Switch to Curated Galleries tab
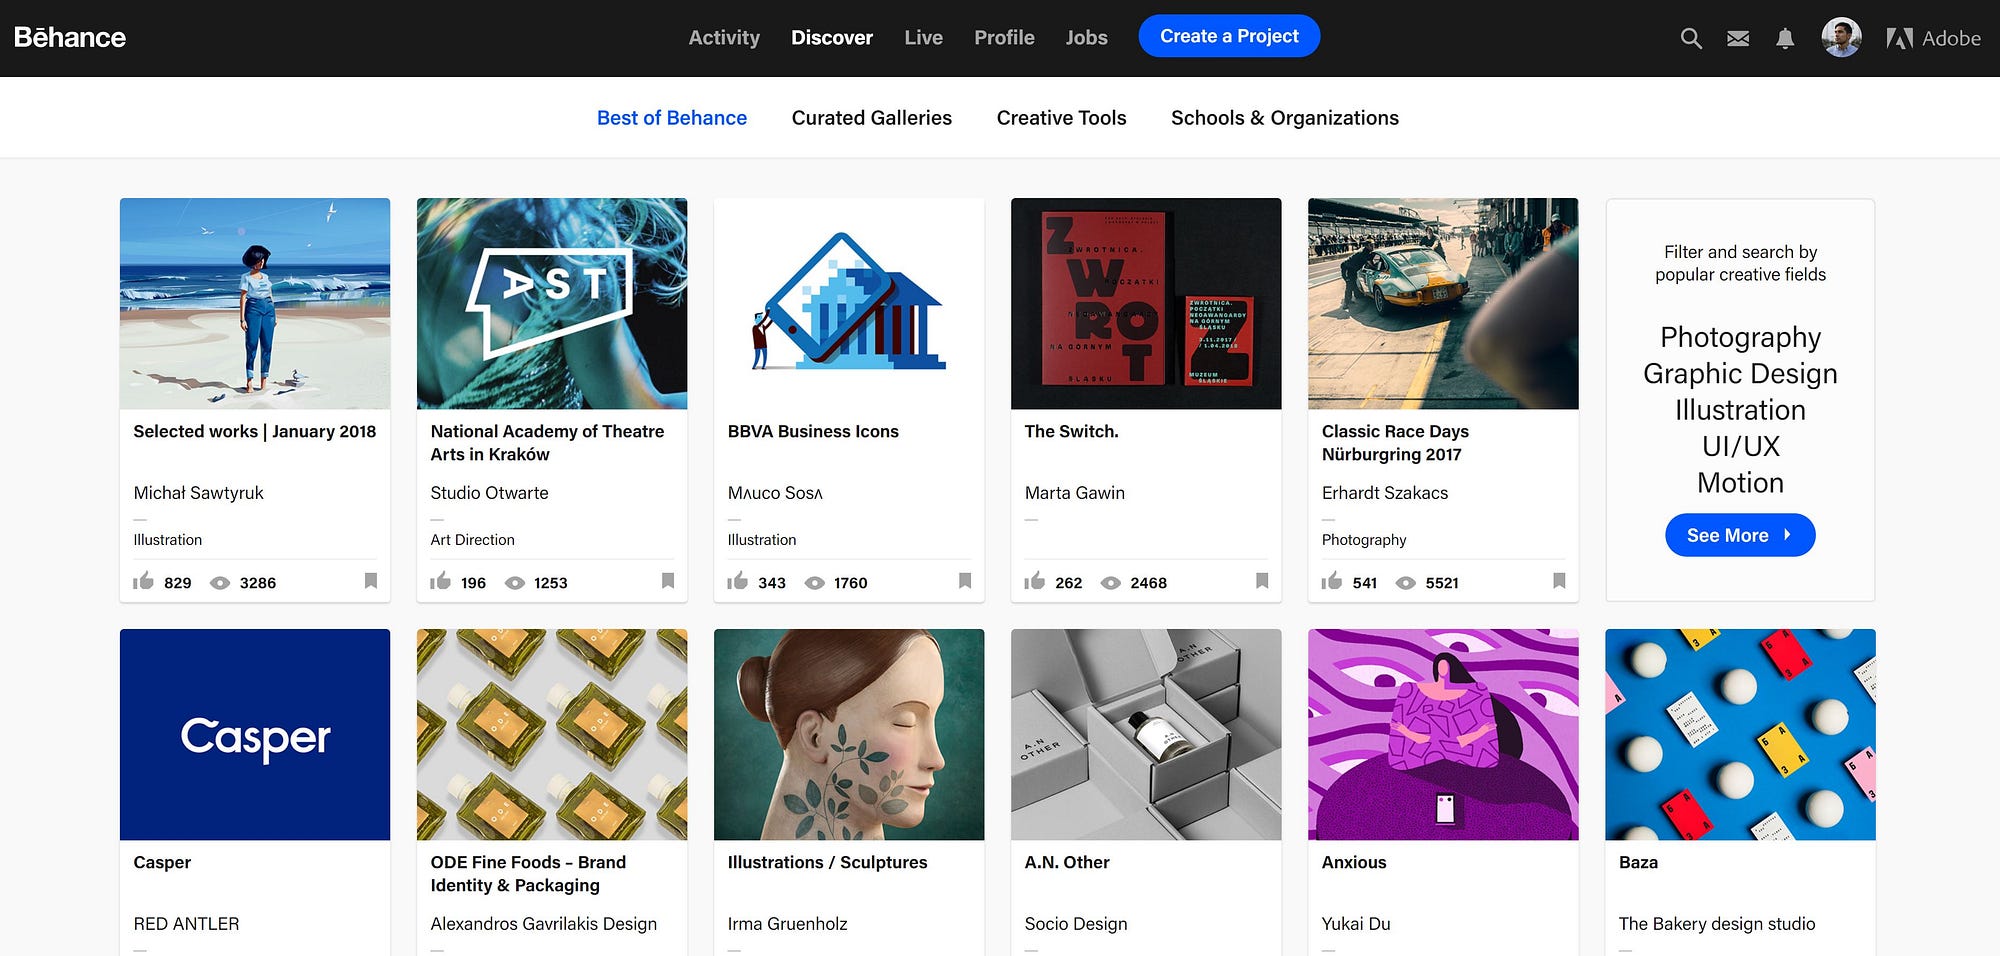Viewport: 2000px width, 956px height. (x=872, y=118)
